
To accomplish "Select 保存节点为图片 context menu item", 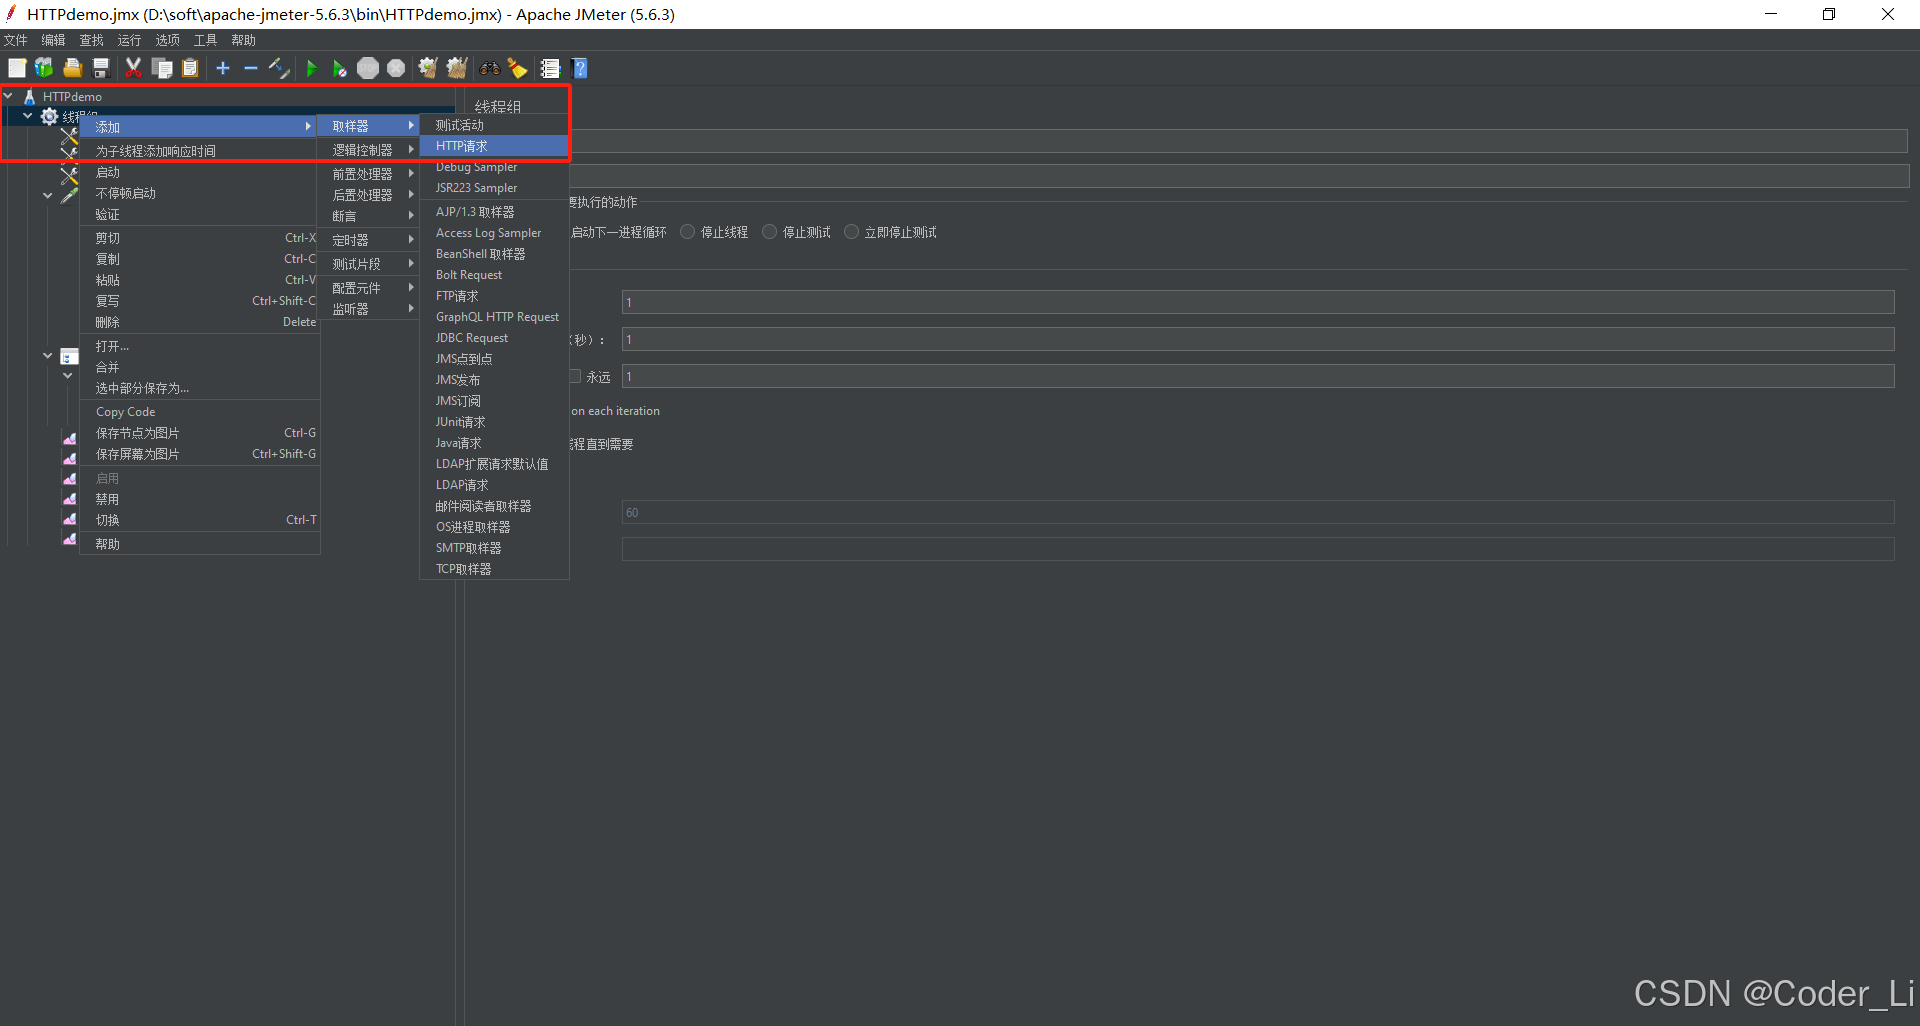I will pos(200,433).
